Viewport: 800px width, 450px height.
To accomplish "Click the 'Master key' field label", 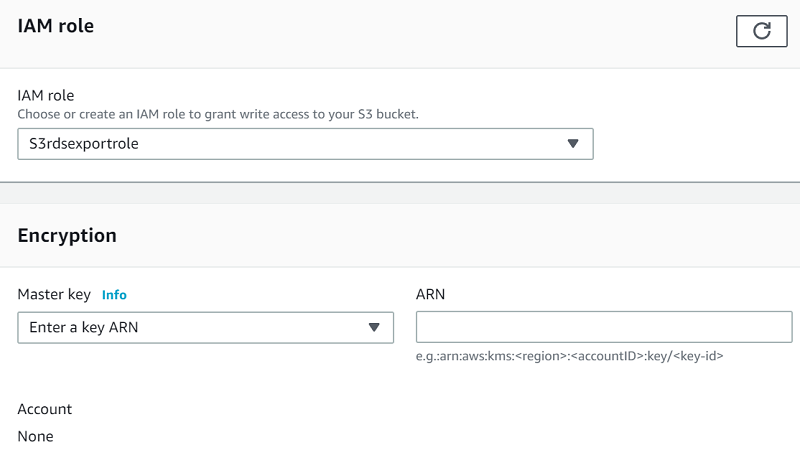I will 54,295.
